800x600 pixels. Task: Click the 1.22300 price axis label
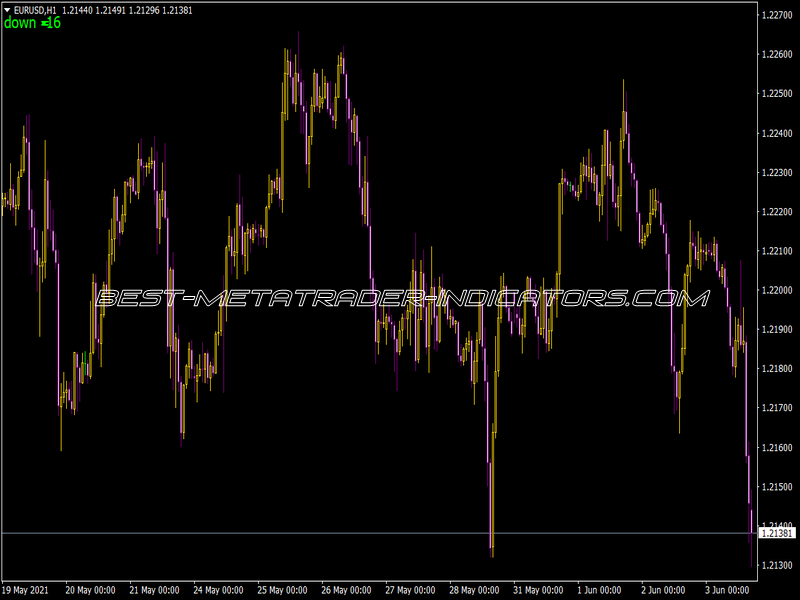(x=777, y=172)
